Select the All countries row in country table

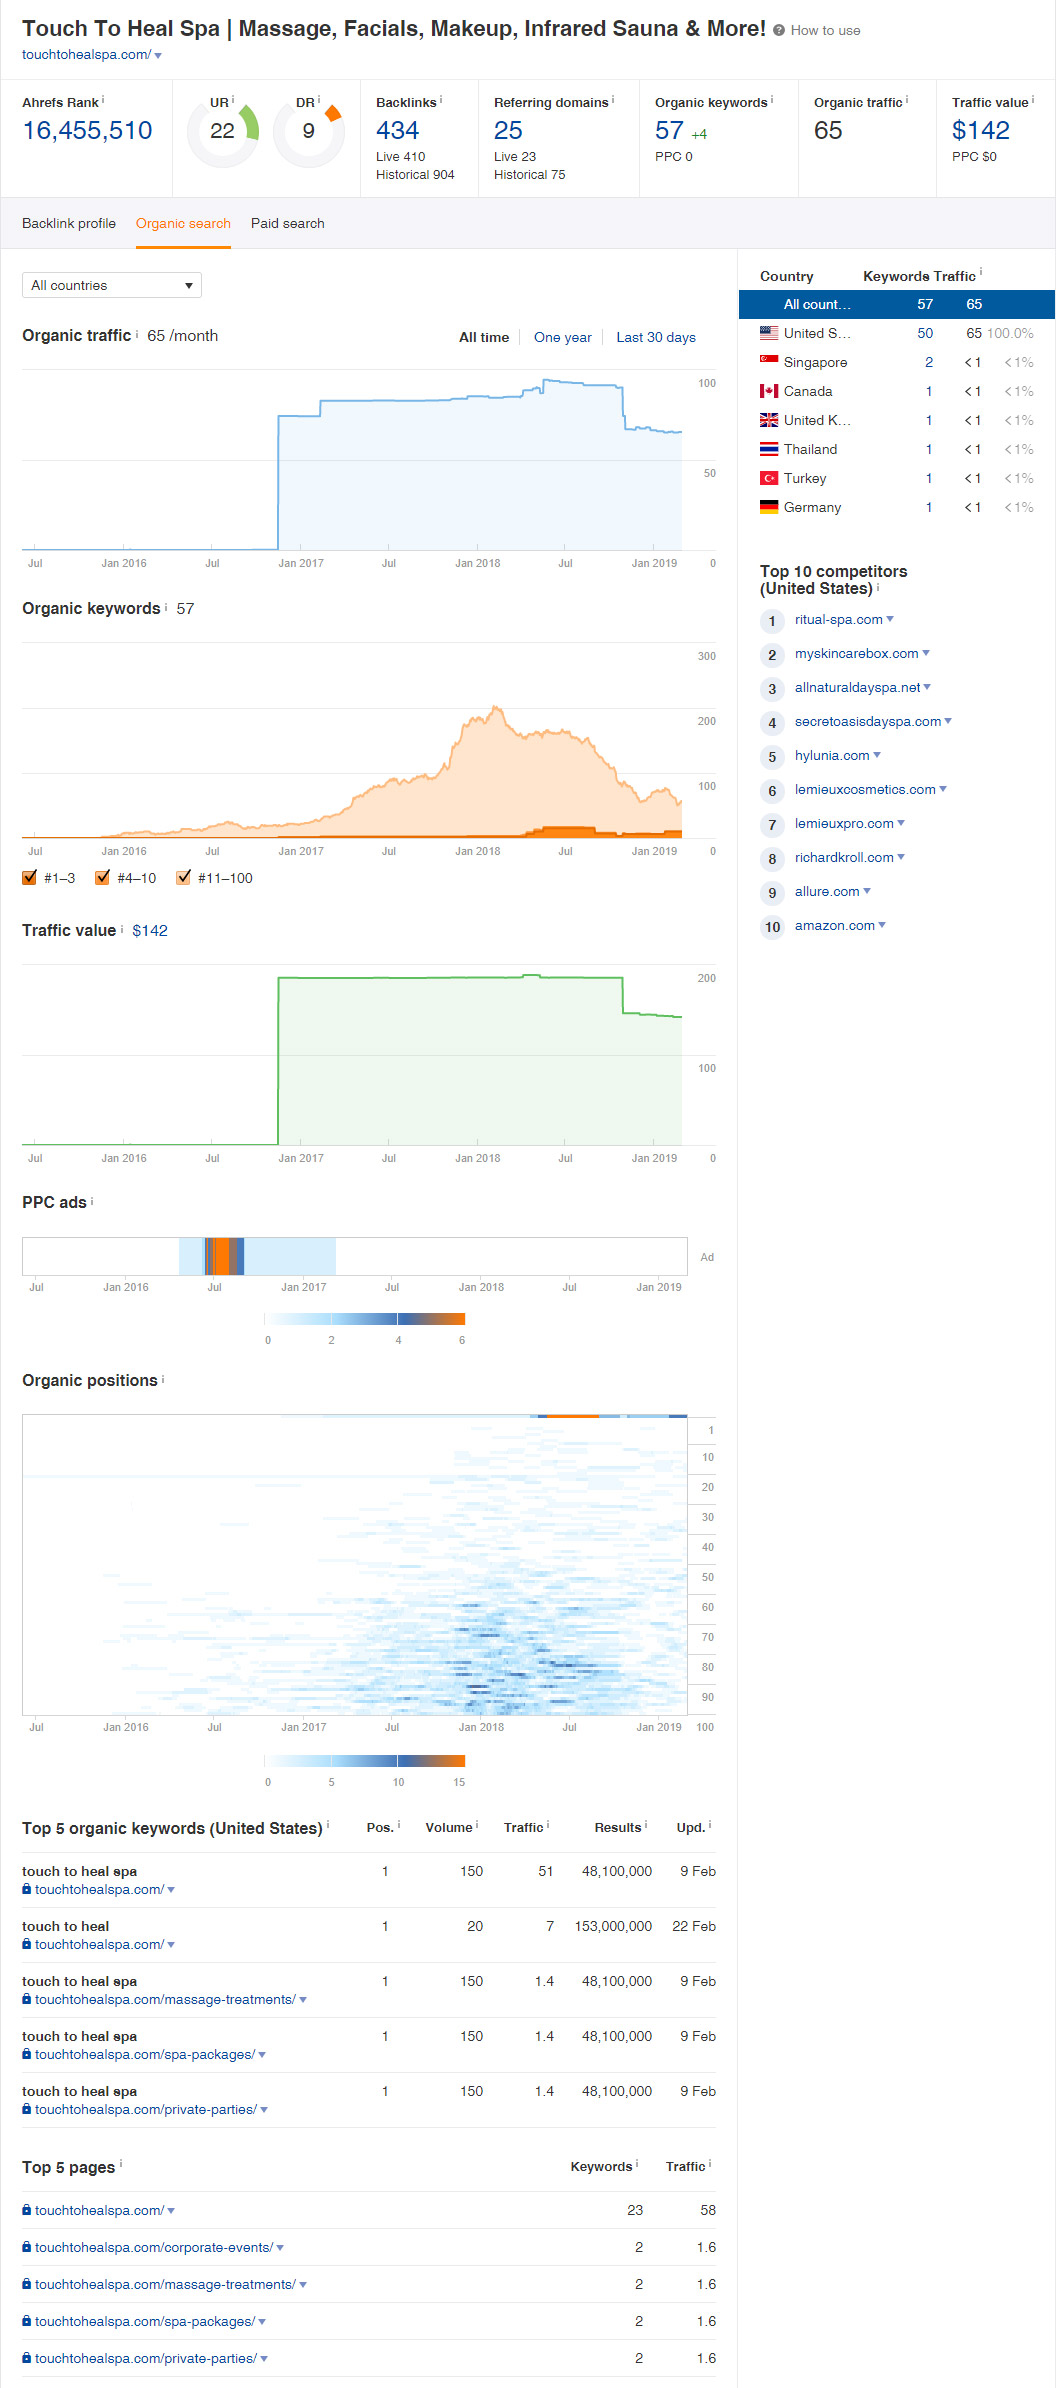click(896, 304)
